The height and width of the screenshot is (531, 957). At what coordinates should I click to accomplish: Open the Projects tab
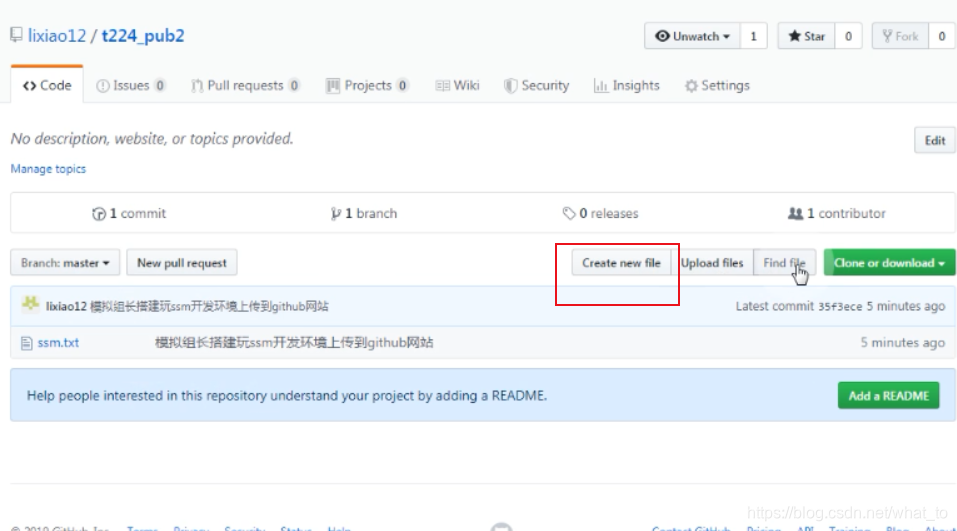367,85
